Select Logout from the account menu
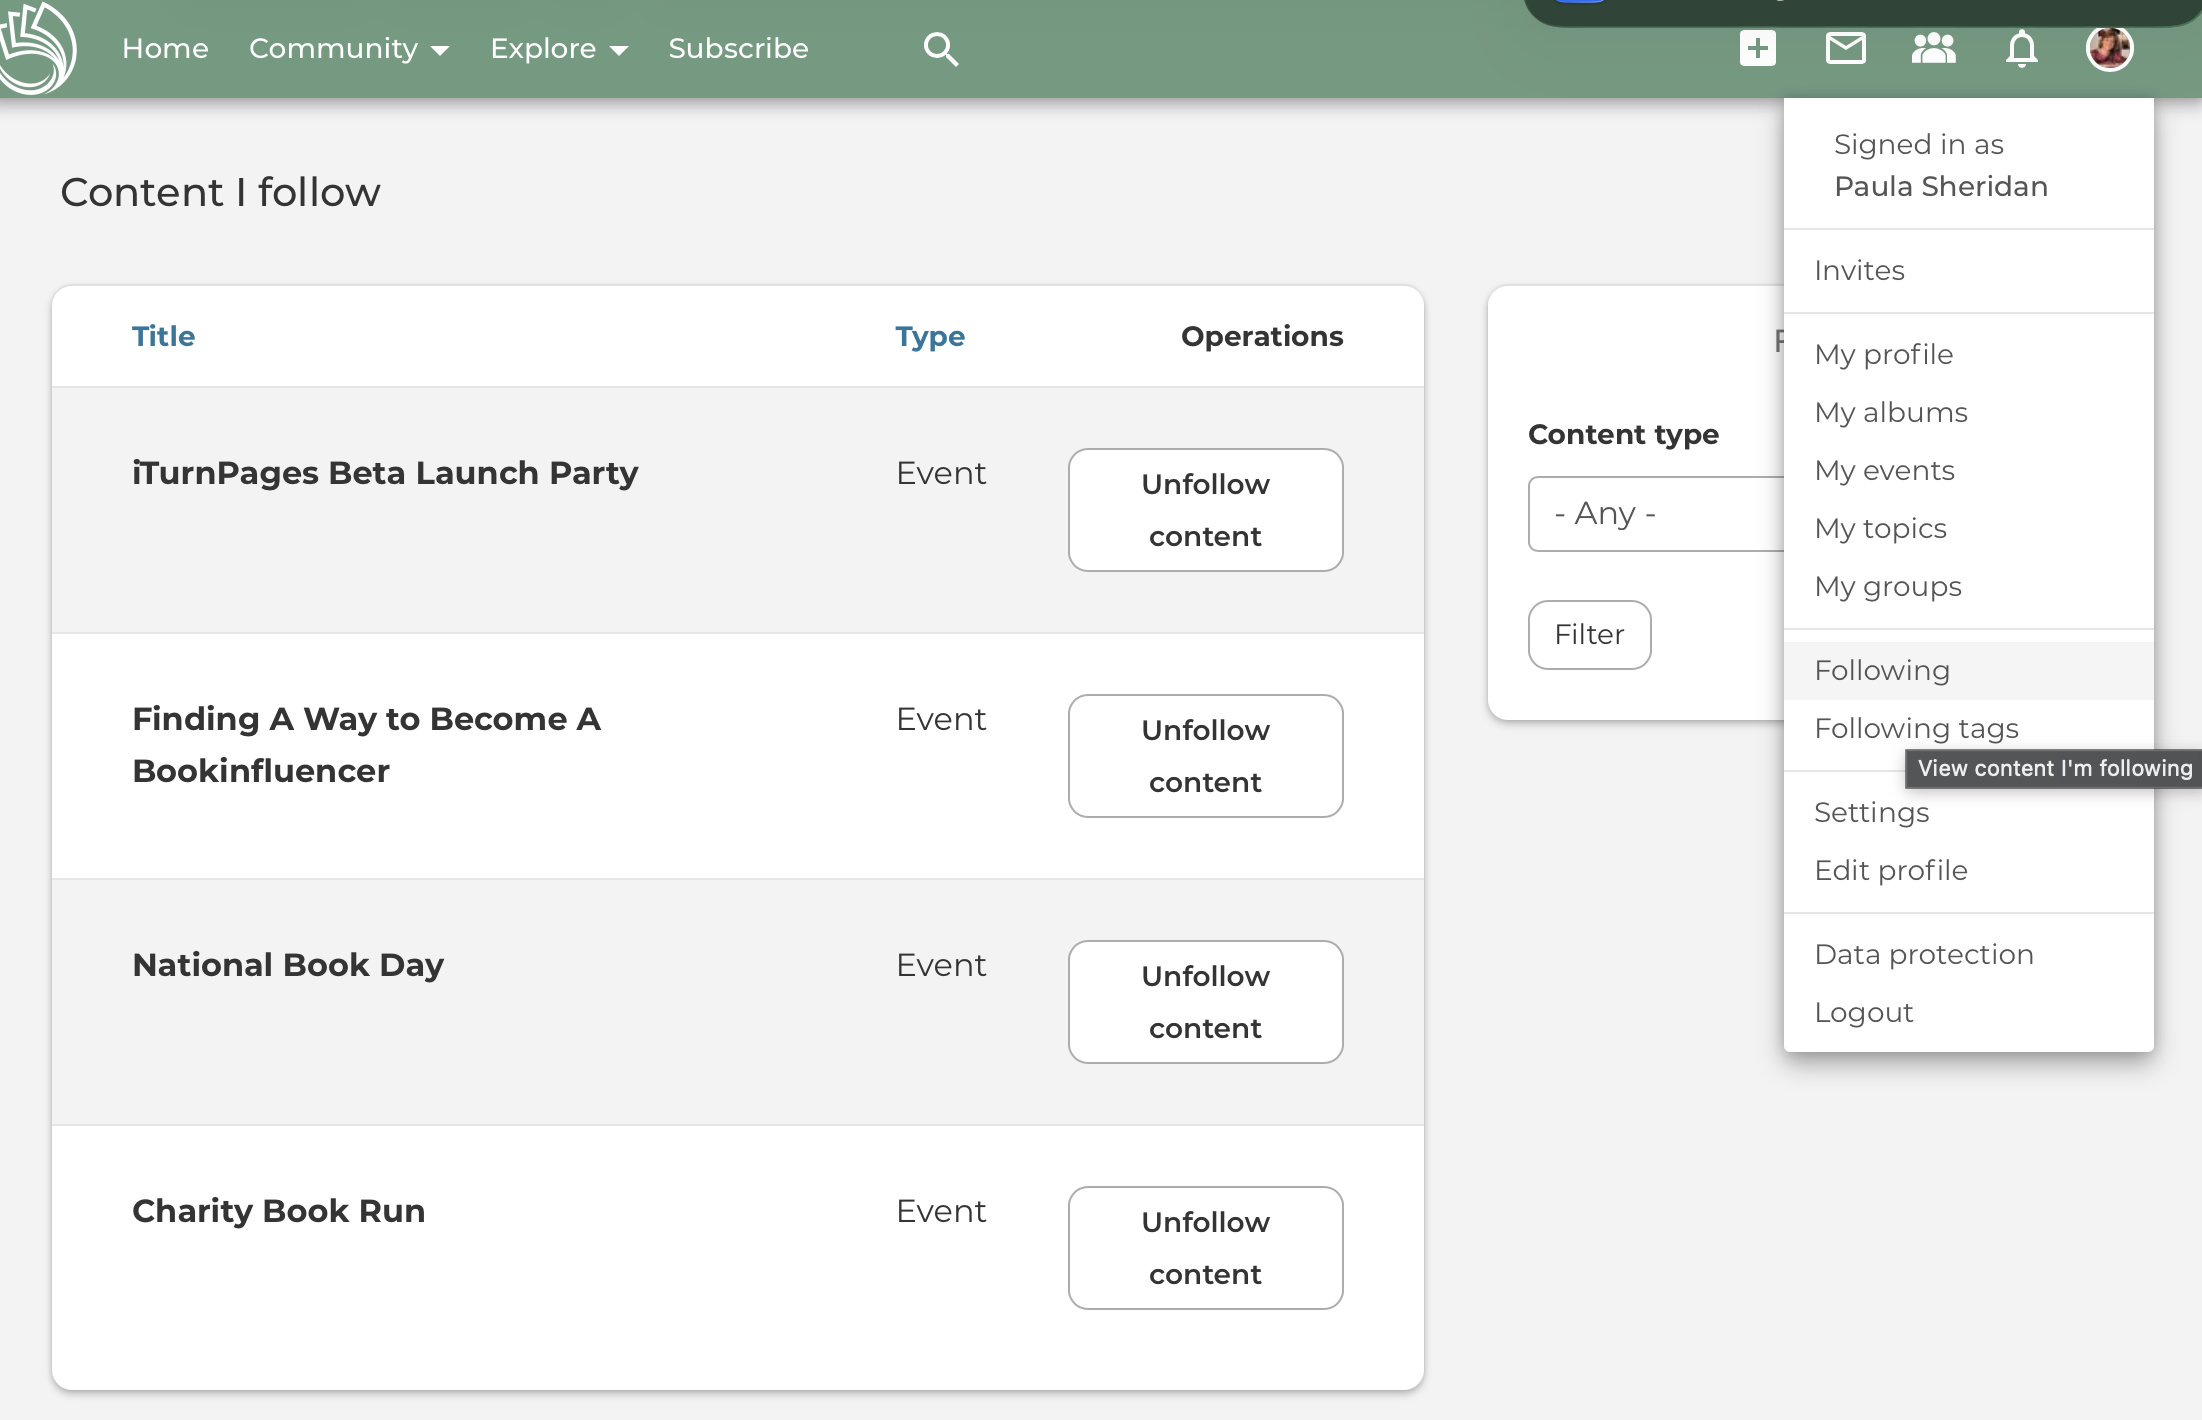 (x=1863, y=1012)
